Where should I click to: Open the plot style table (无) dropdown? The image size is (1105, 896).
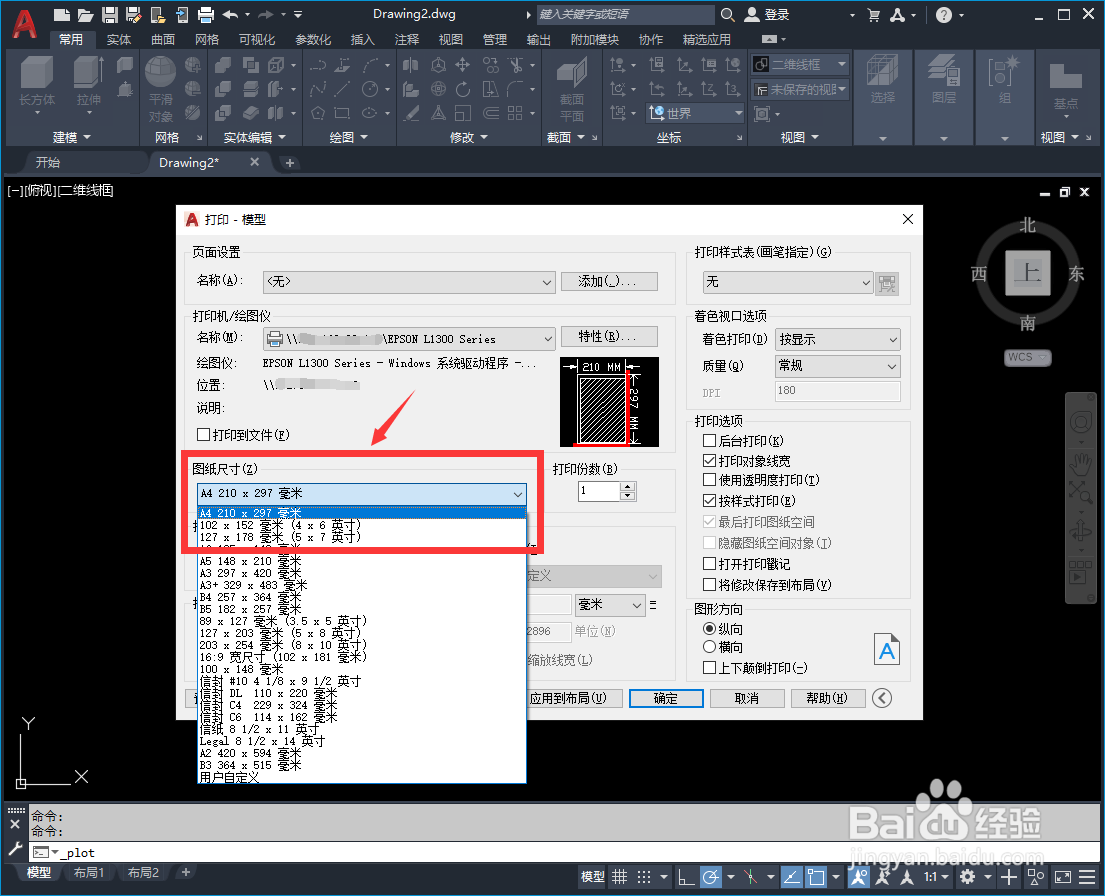[788, 282]
